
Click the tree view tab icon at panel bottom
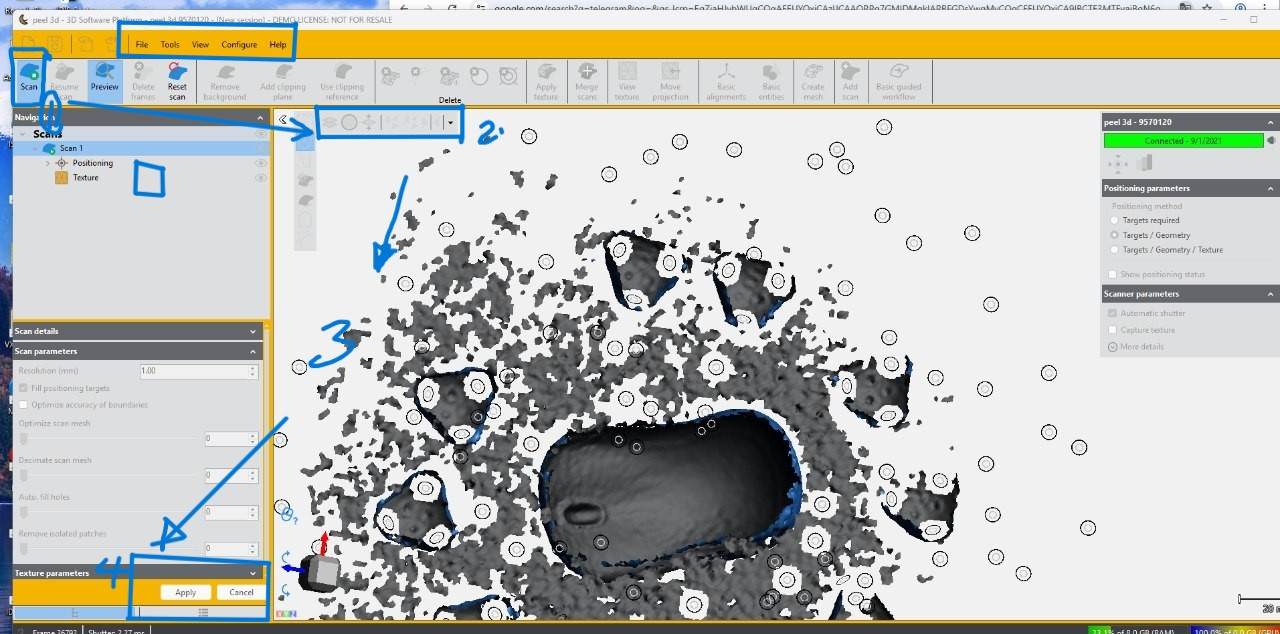75,611
